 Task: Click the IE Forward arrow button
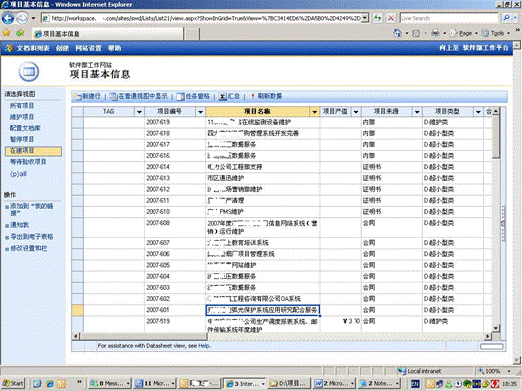pos(22,18)
